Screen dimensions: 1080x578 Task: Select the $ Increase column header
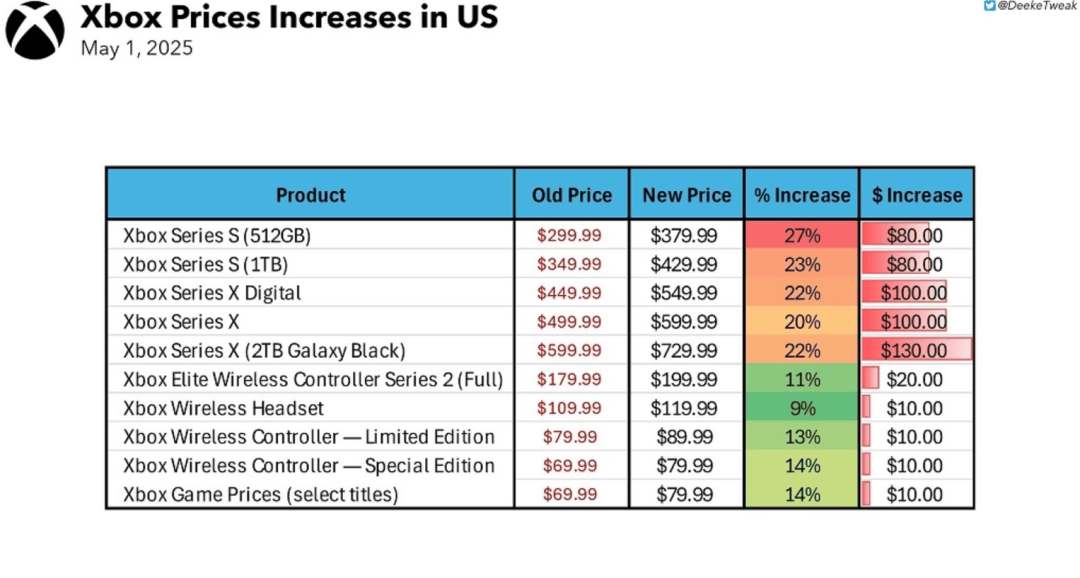tap(917, 195)
